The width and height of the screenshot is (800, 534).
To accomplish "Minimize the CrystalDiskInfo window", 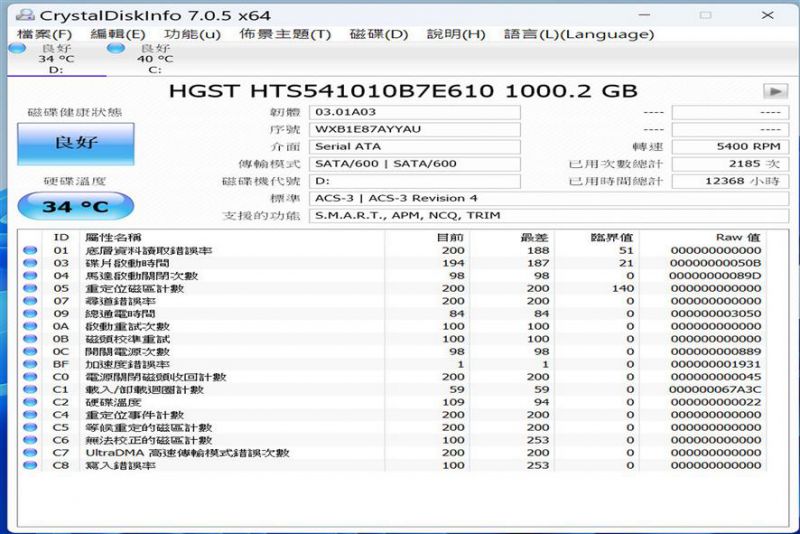I will 645,15.
